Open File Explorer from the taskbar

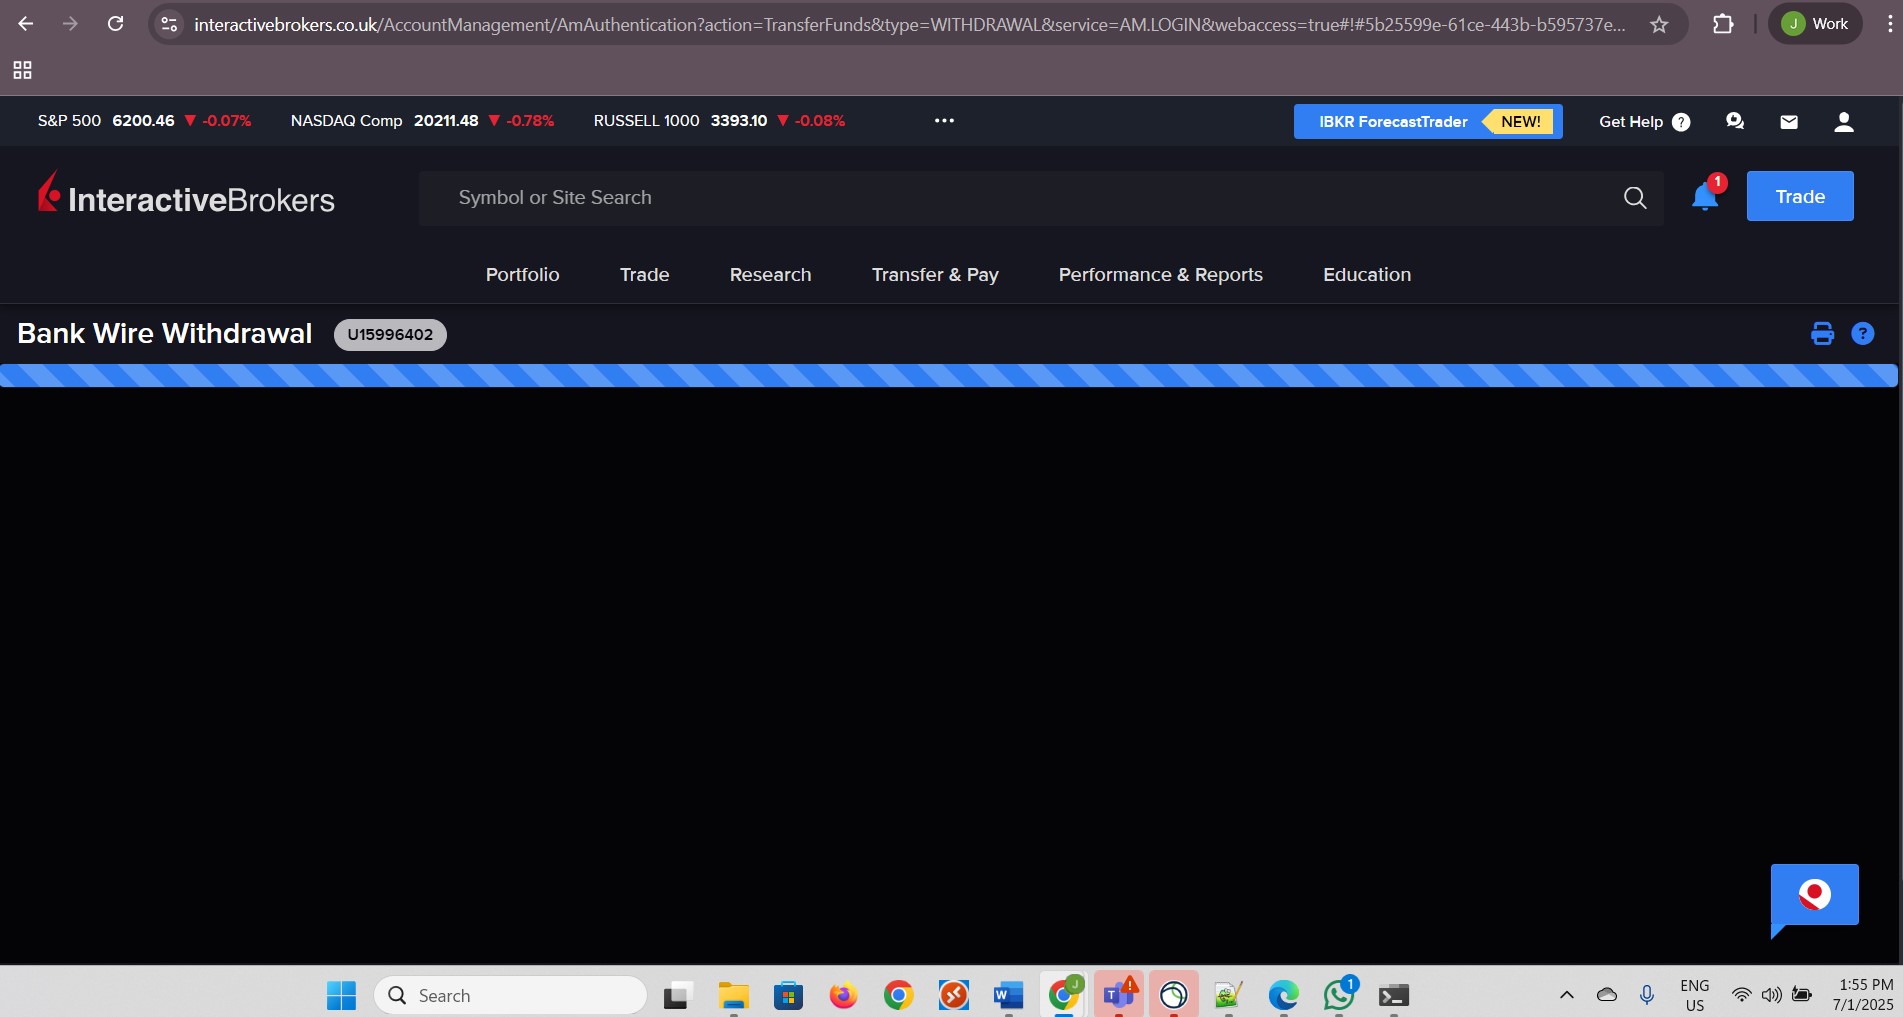(x=734, y=996)
